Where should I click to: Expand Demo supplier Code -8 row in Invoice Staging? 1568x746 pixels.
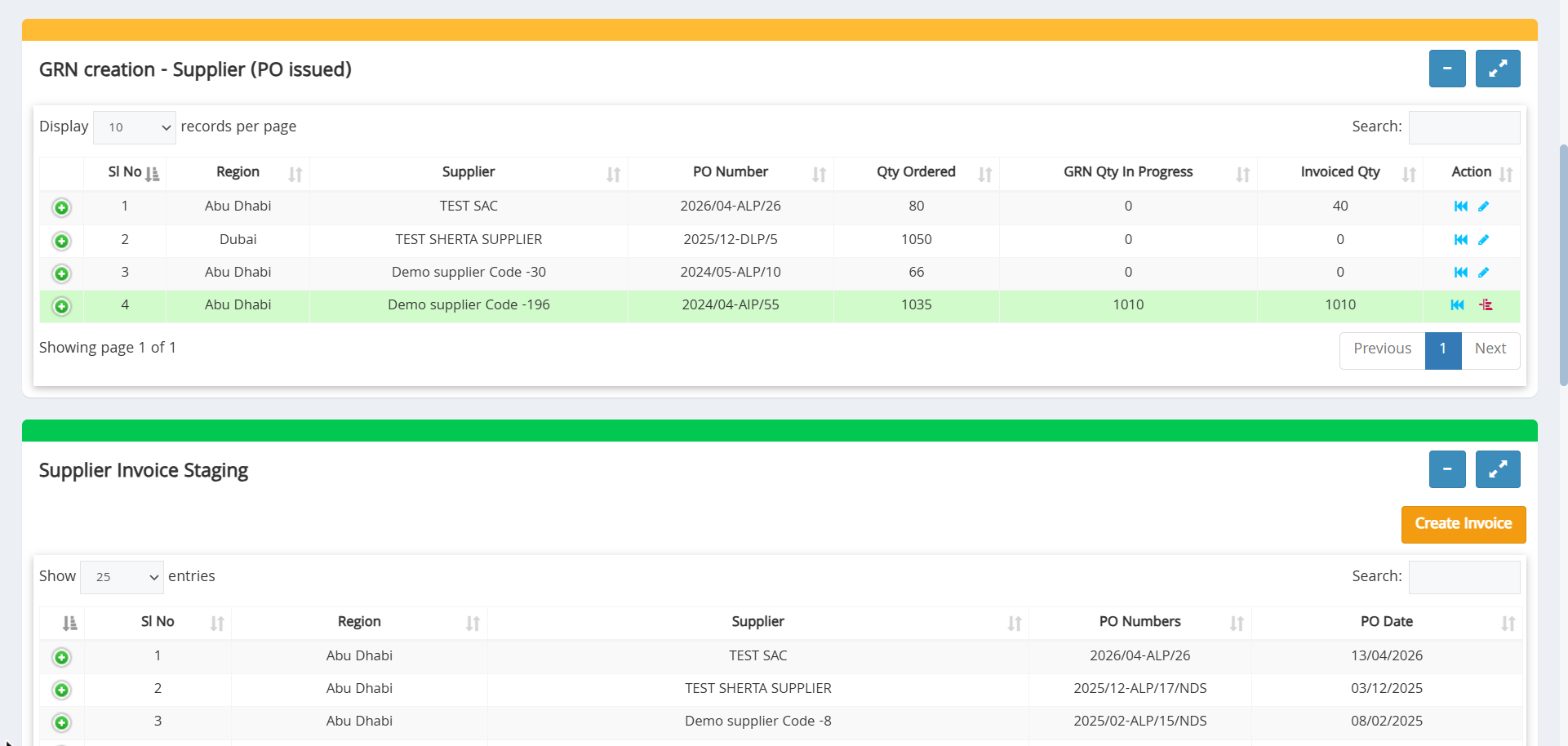(61, 724)
